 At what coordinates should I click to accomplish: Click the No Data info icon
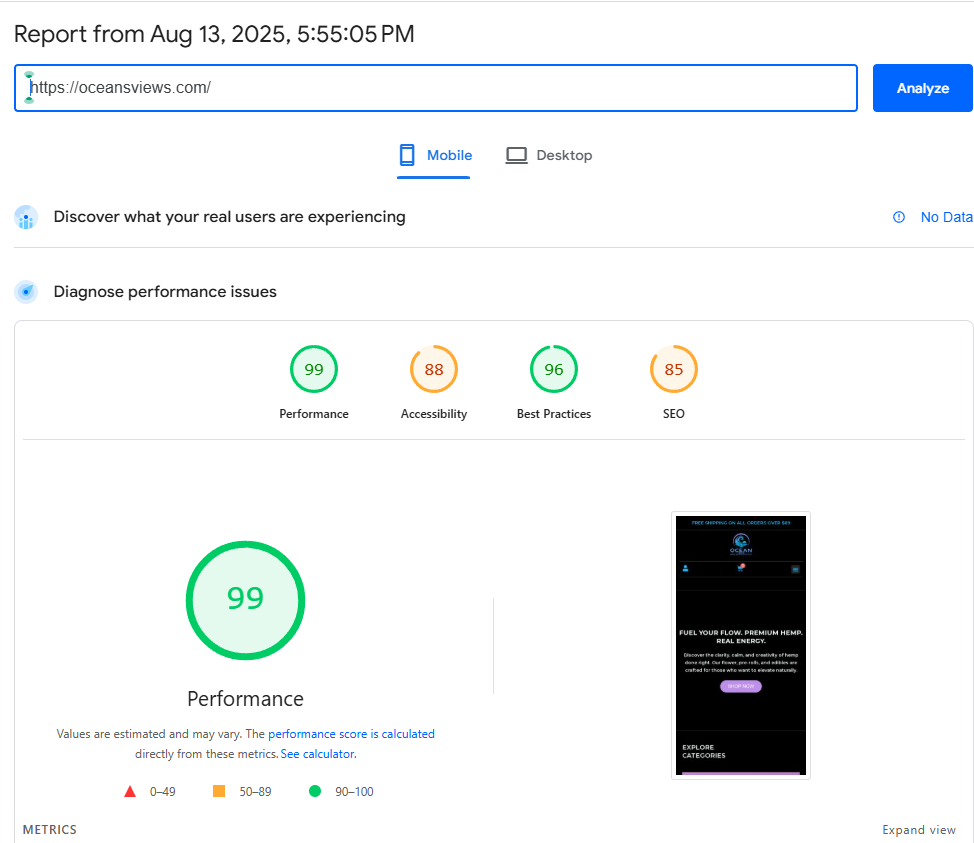tap(898, 217)
